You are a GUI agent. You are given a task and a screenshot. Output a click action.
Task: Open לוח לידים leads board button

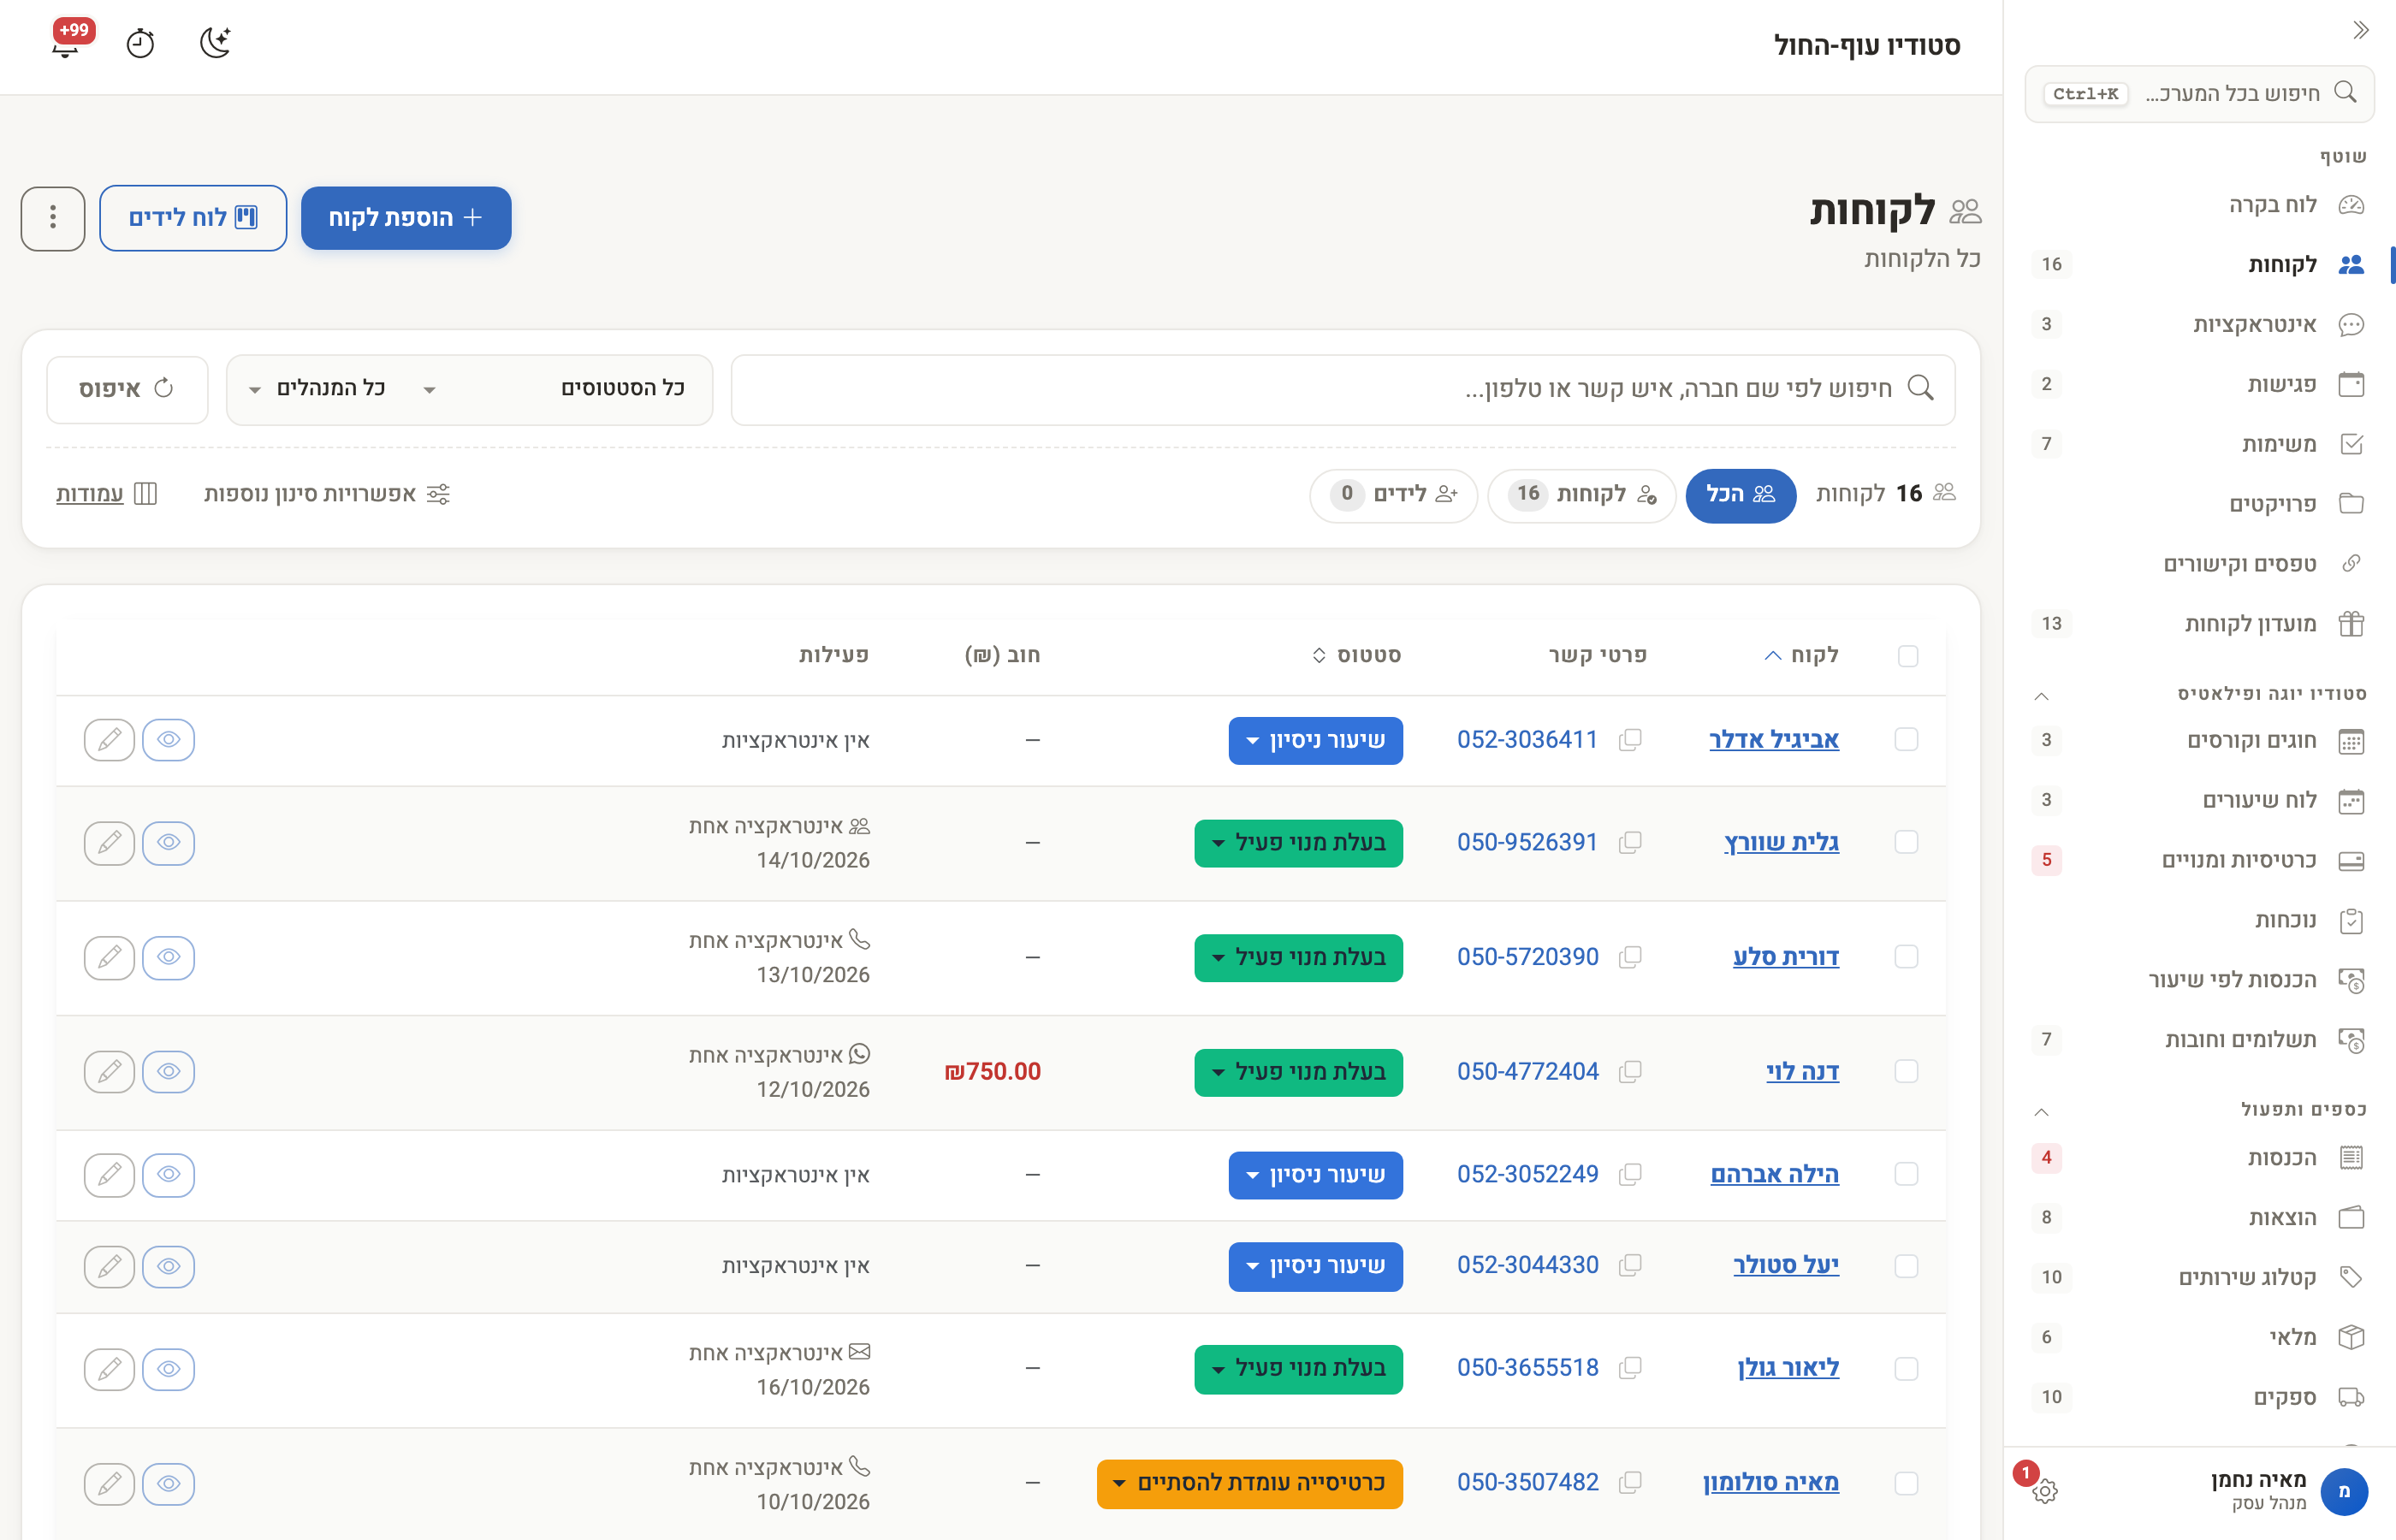(x=193, y=218)
